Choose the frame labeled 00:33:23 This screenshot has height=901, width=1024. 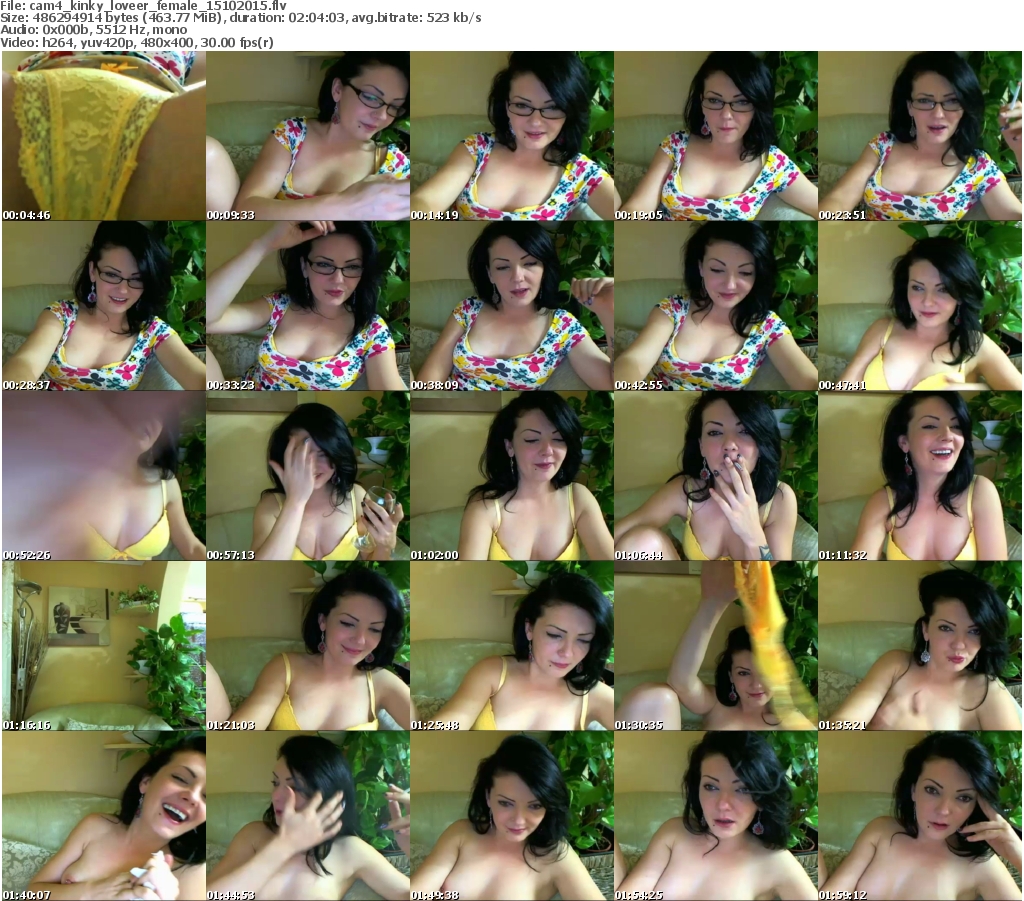click(x=308, y=306)
